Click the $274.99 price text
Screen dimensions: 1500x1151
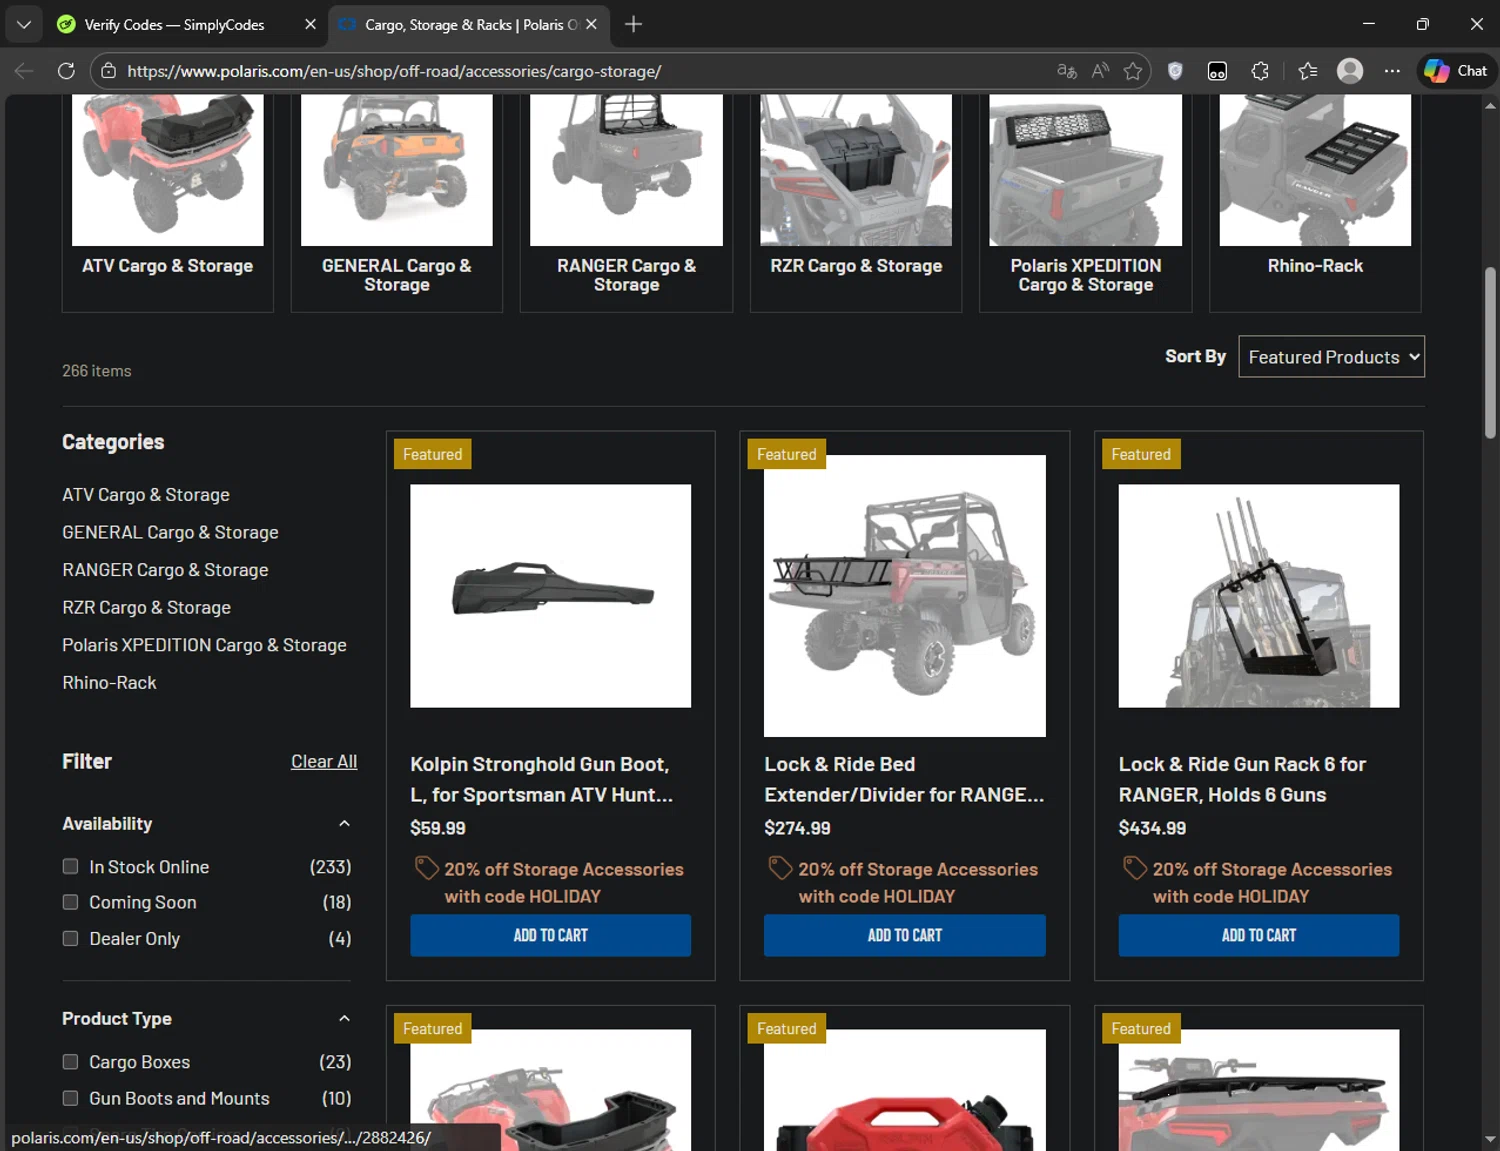pyautogui.click(x=797, y=828)
